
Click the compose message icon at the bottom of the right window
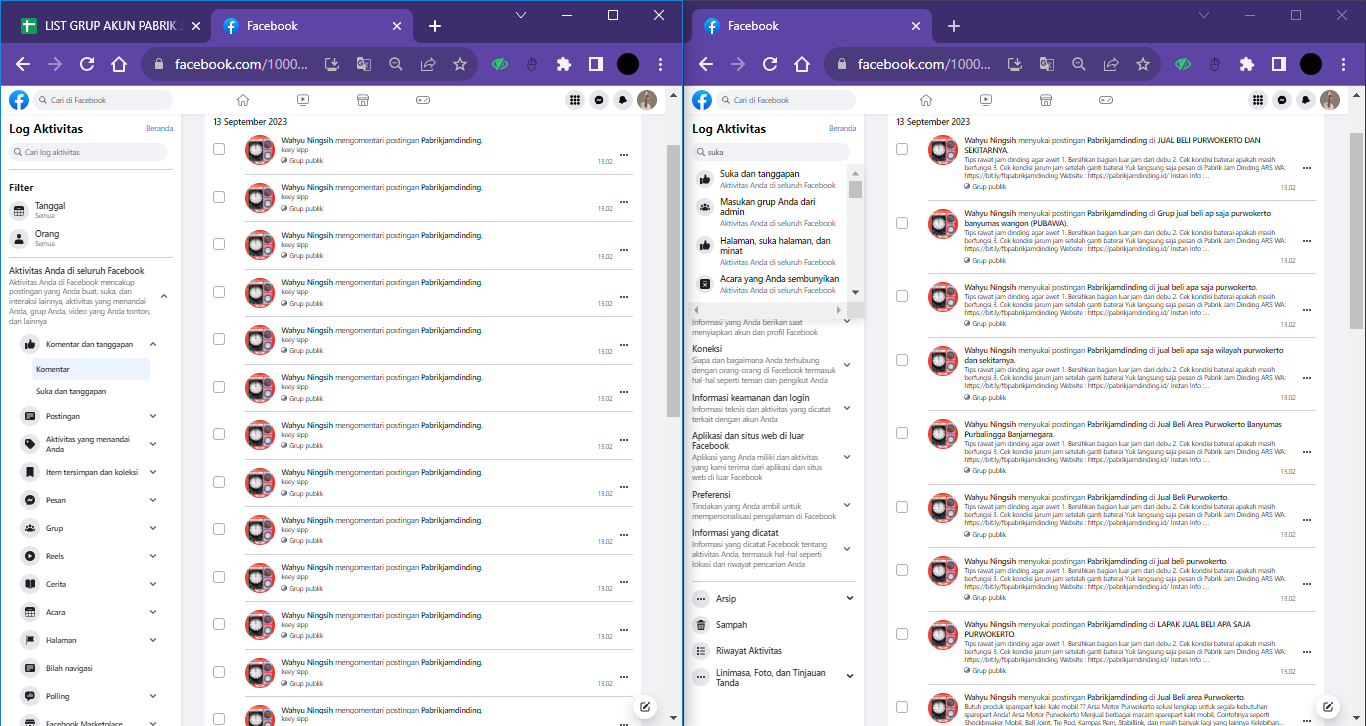[1329, 707]
